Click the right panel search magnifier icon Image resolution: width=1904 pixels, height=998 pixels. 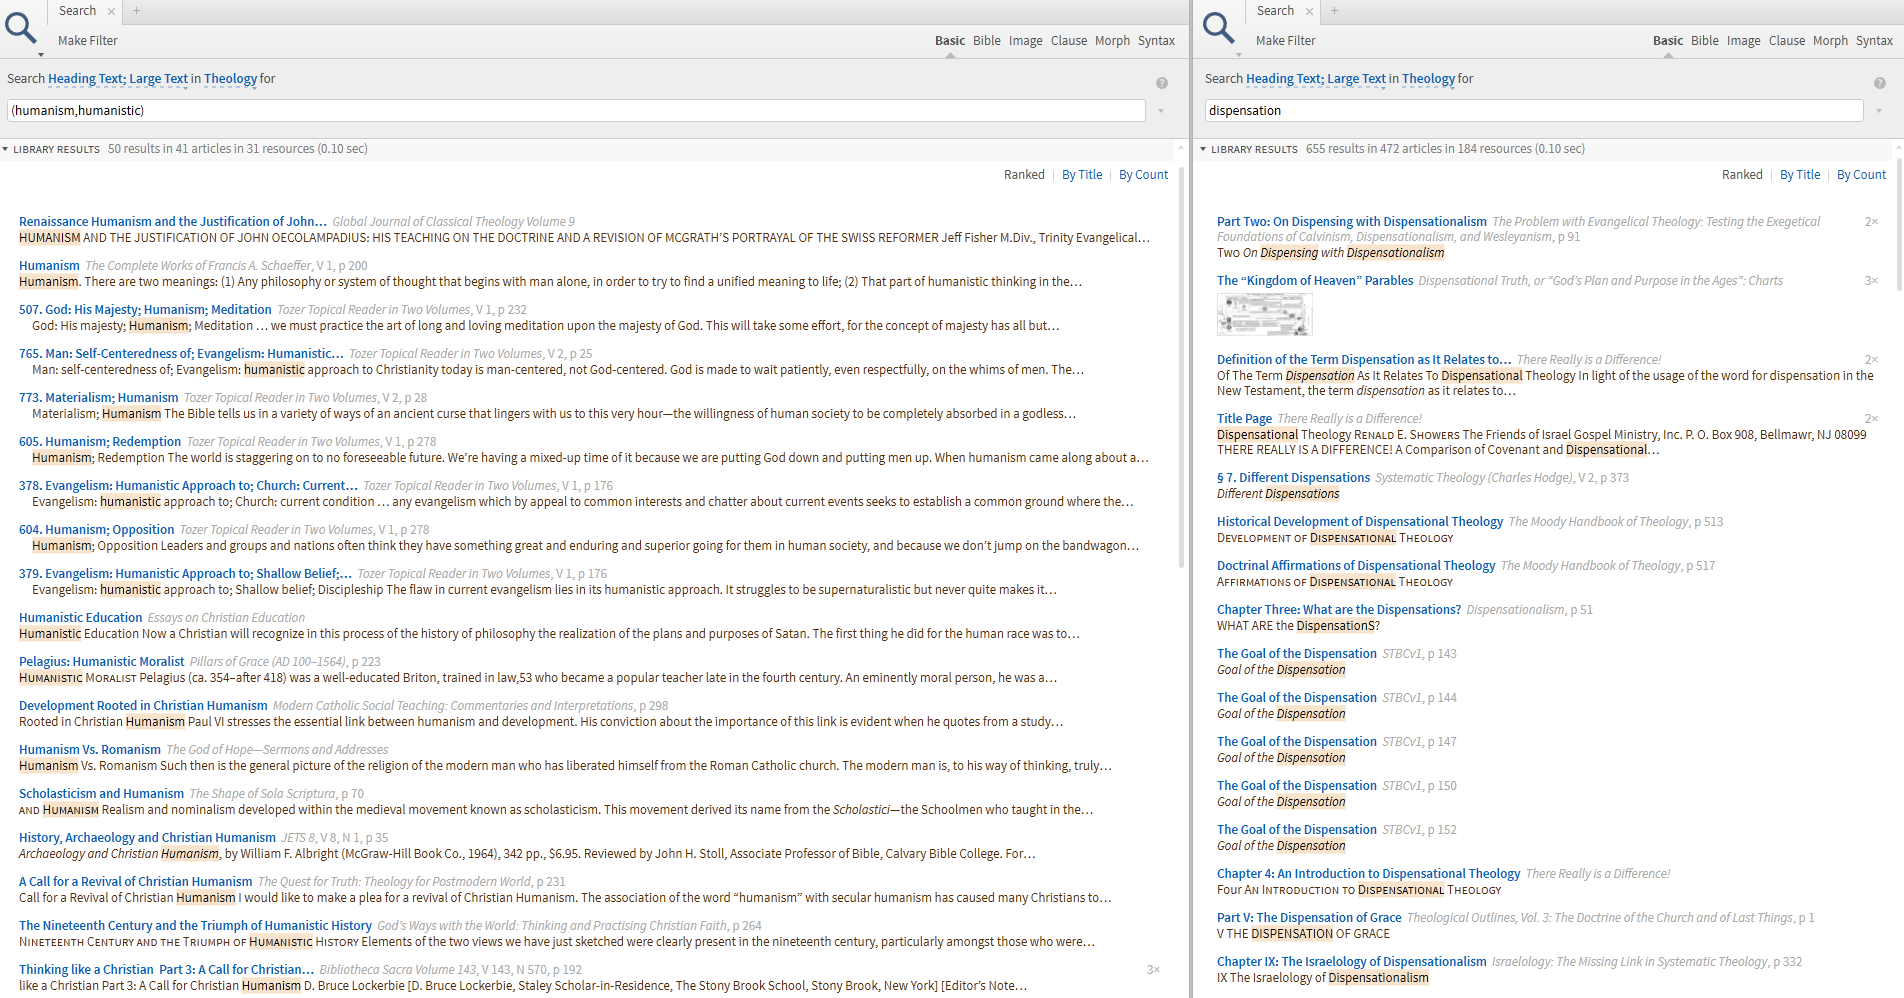point(1218,27)
